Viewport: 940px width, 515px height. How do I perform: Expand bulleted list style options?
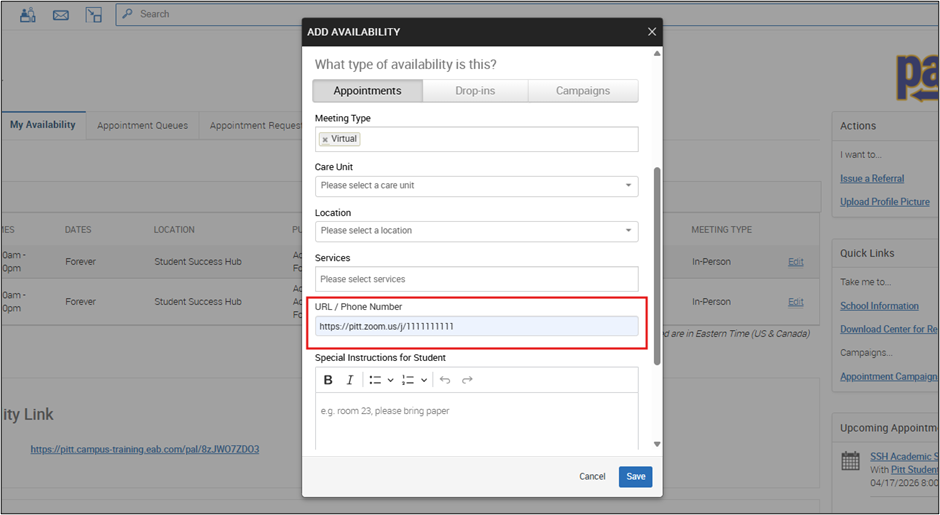tap(390, 380)
